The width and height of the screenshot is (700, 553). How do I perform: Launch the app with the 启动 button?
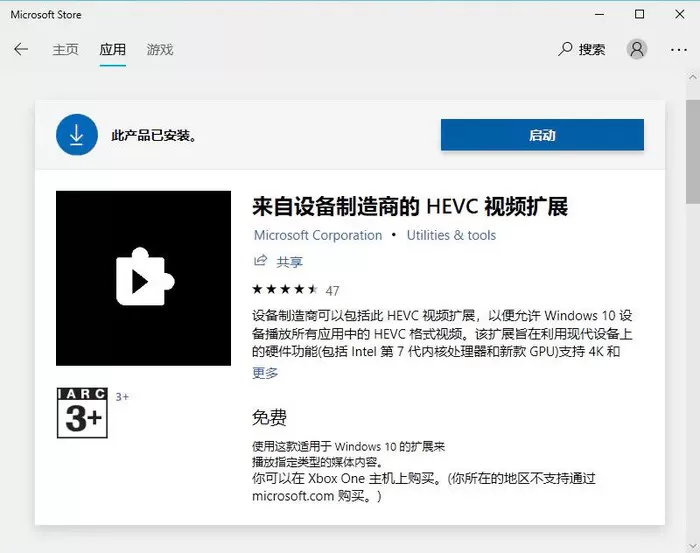click(542, 135)
